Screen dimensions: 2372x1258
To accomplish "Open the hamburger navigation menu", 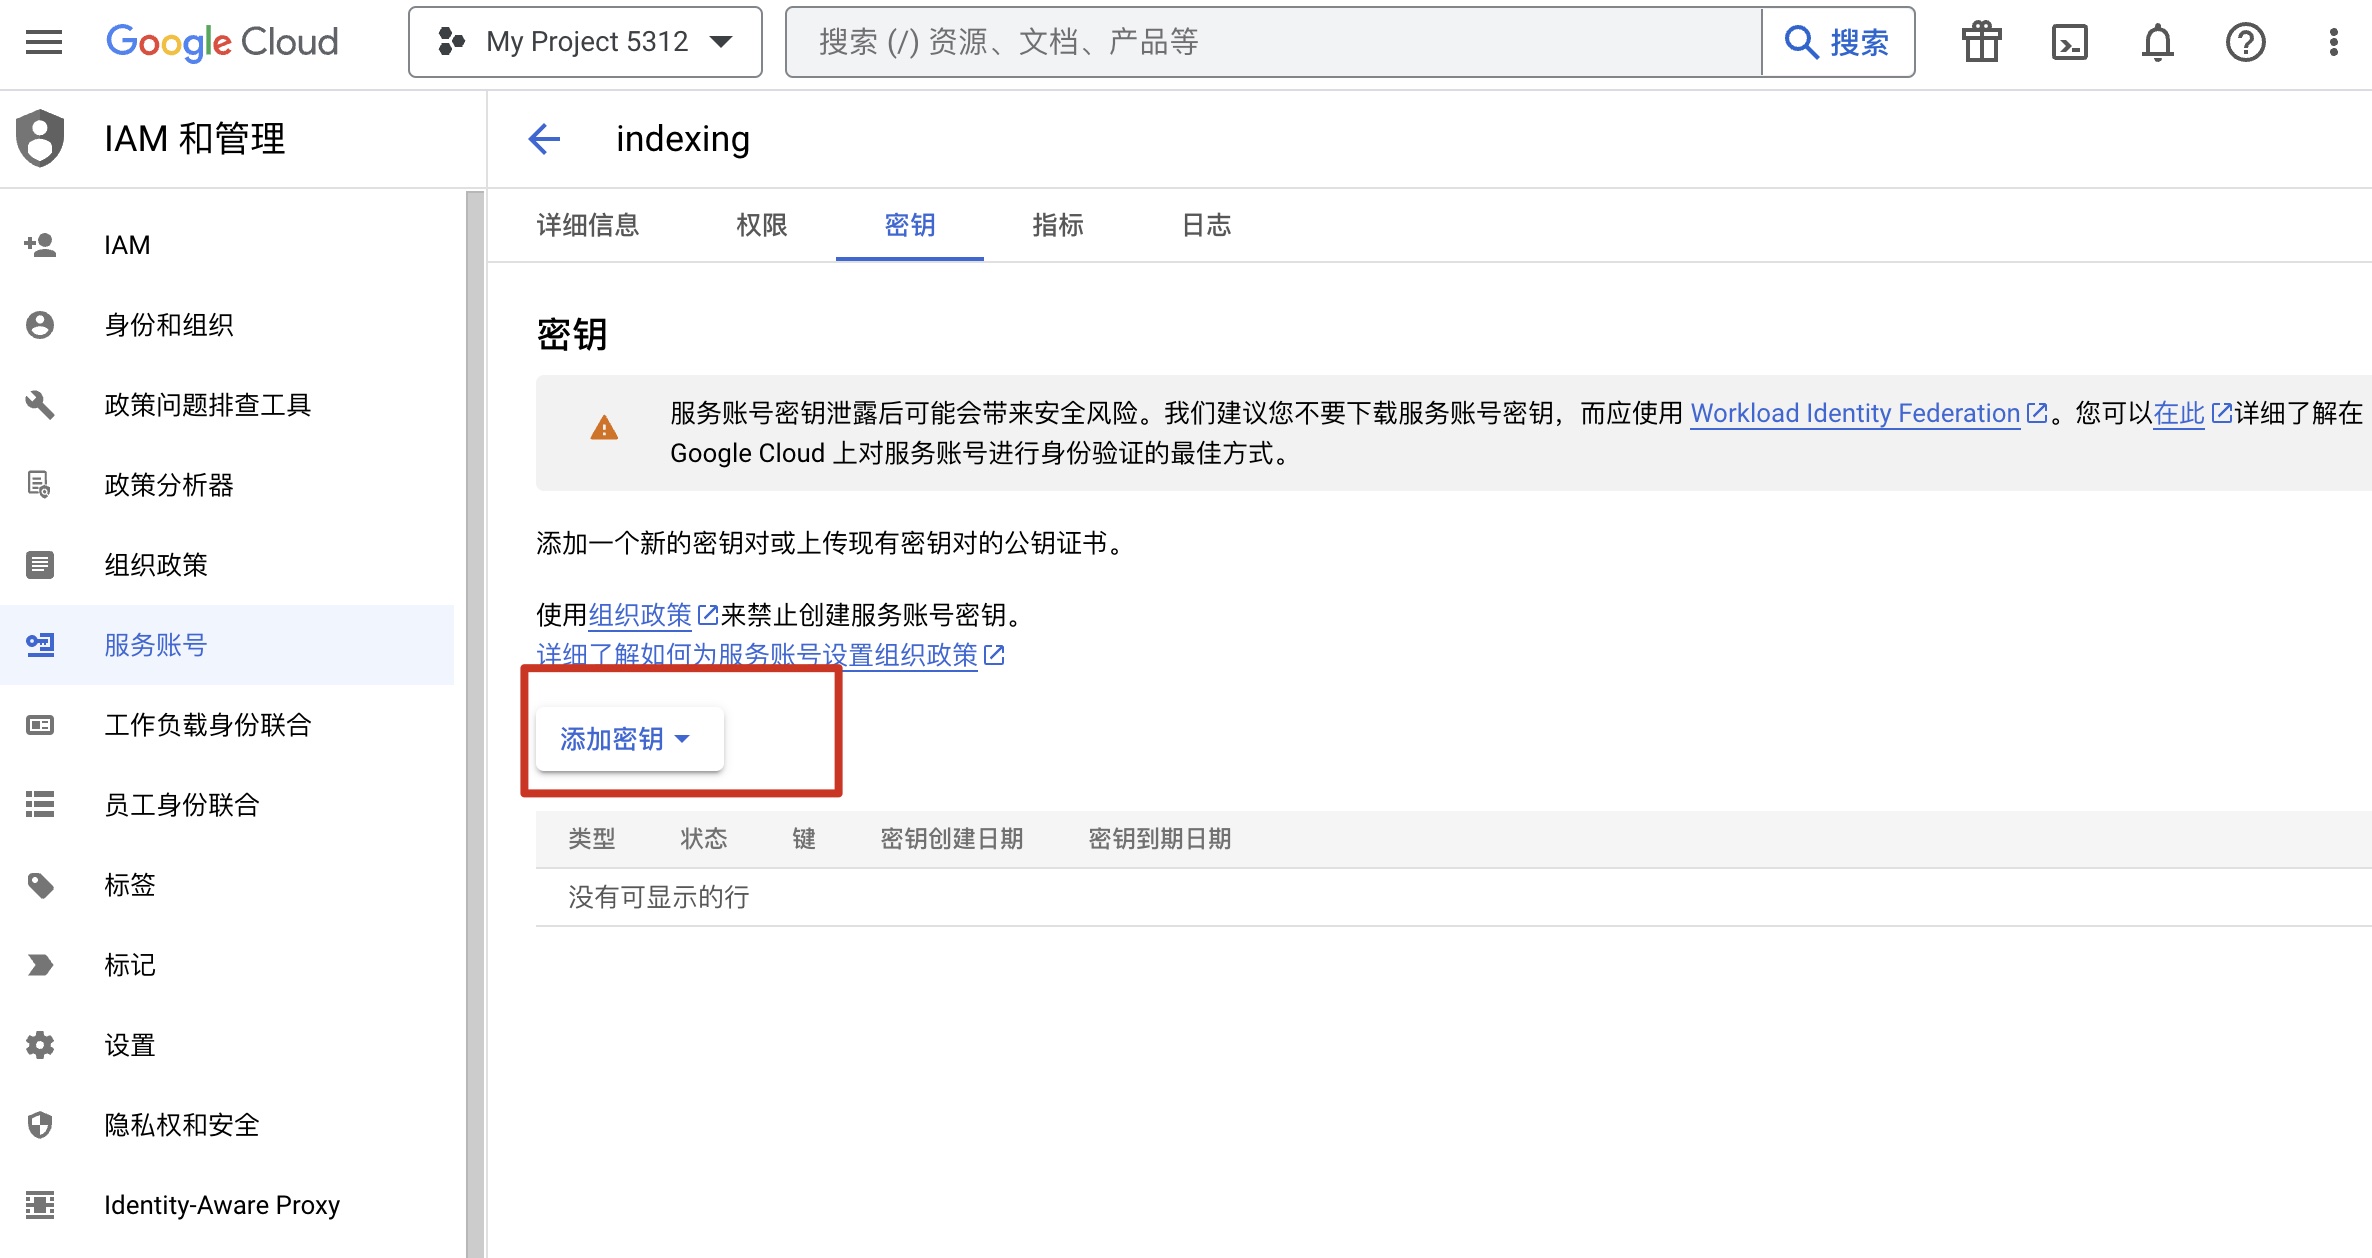I will point(43,42).
